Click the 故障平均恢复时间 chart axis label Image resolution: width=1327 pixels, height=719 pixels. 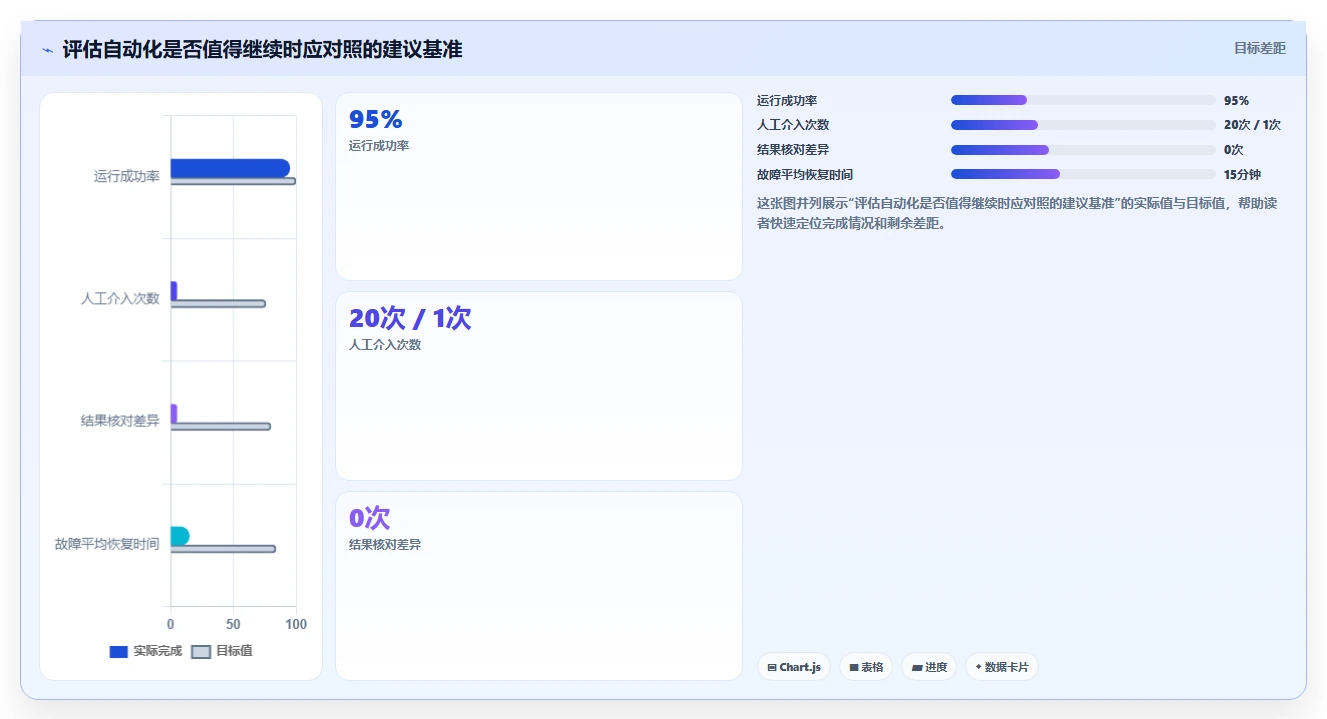point(107,544)
